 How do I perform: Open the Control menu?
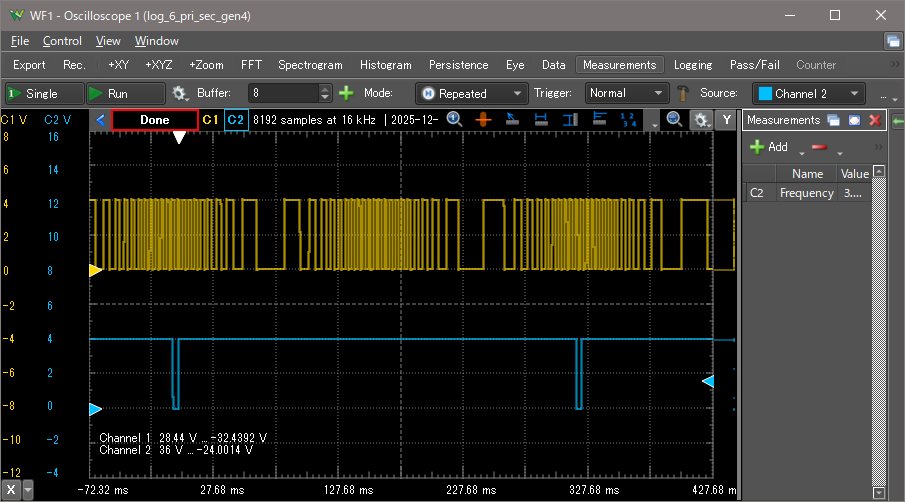click(62, 41)
